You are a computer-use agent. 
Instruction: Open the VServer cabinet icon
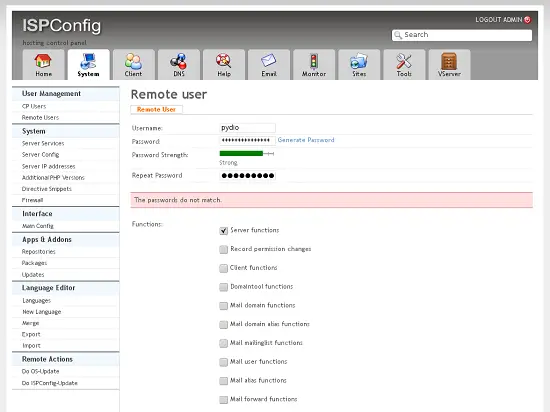449,61
